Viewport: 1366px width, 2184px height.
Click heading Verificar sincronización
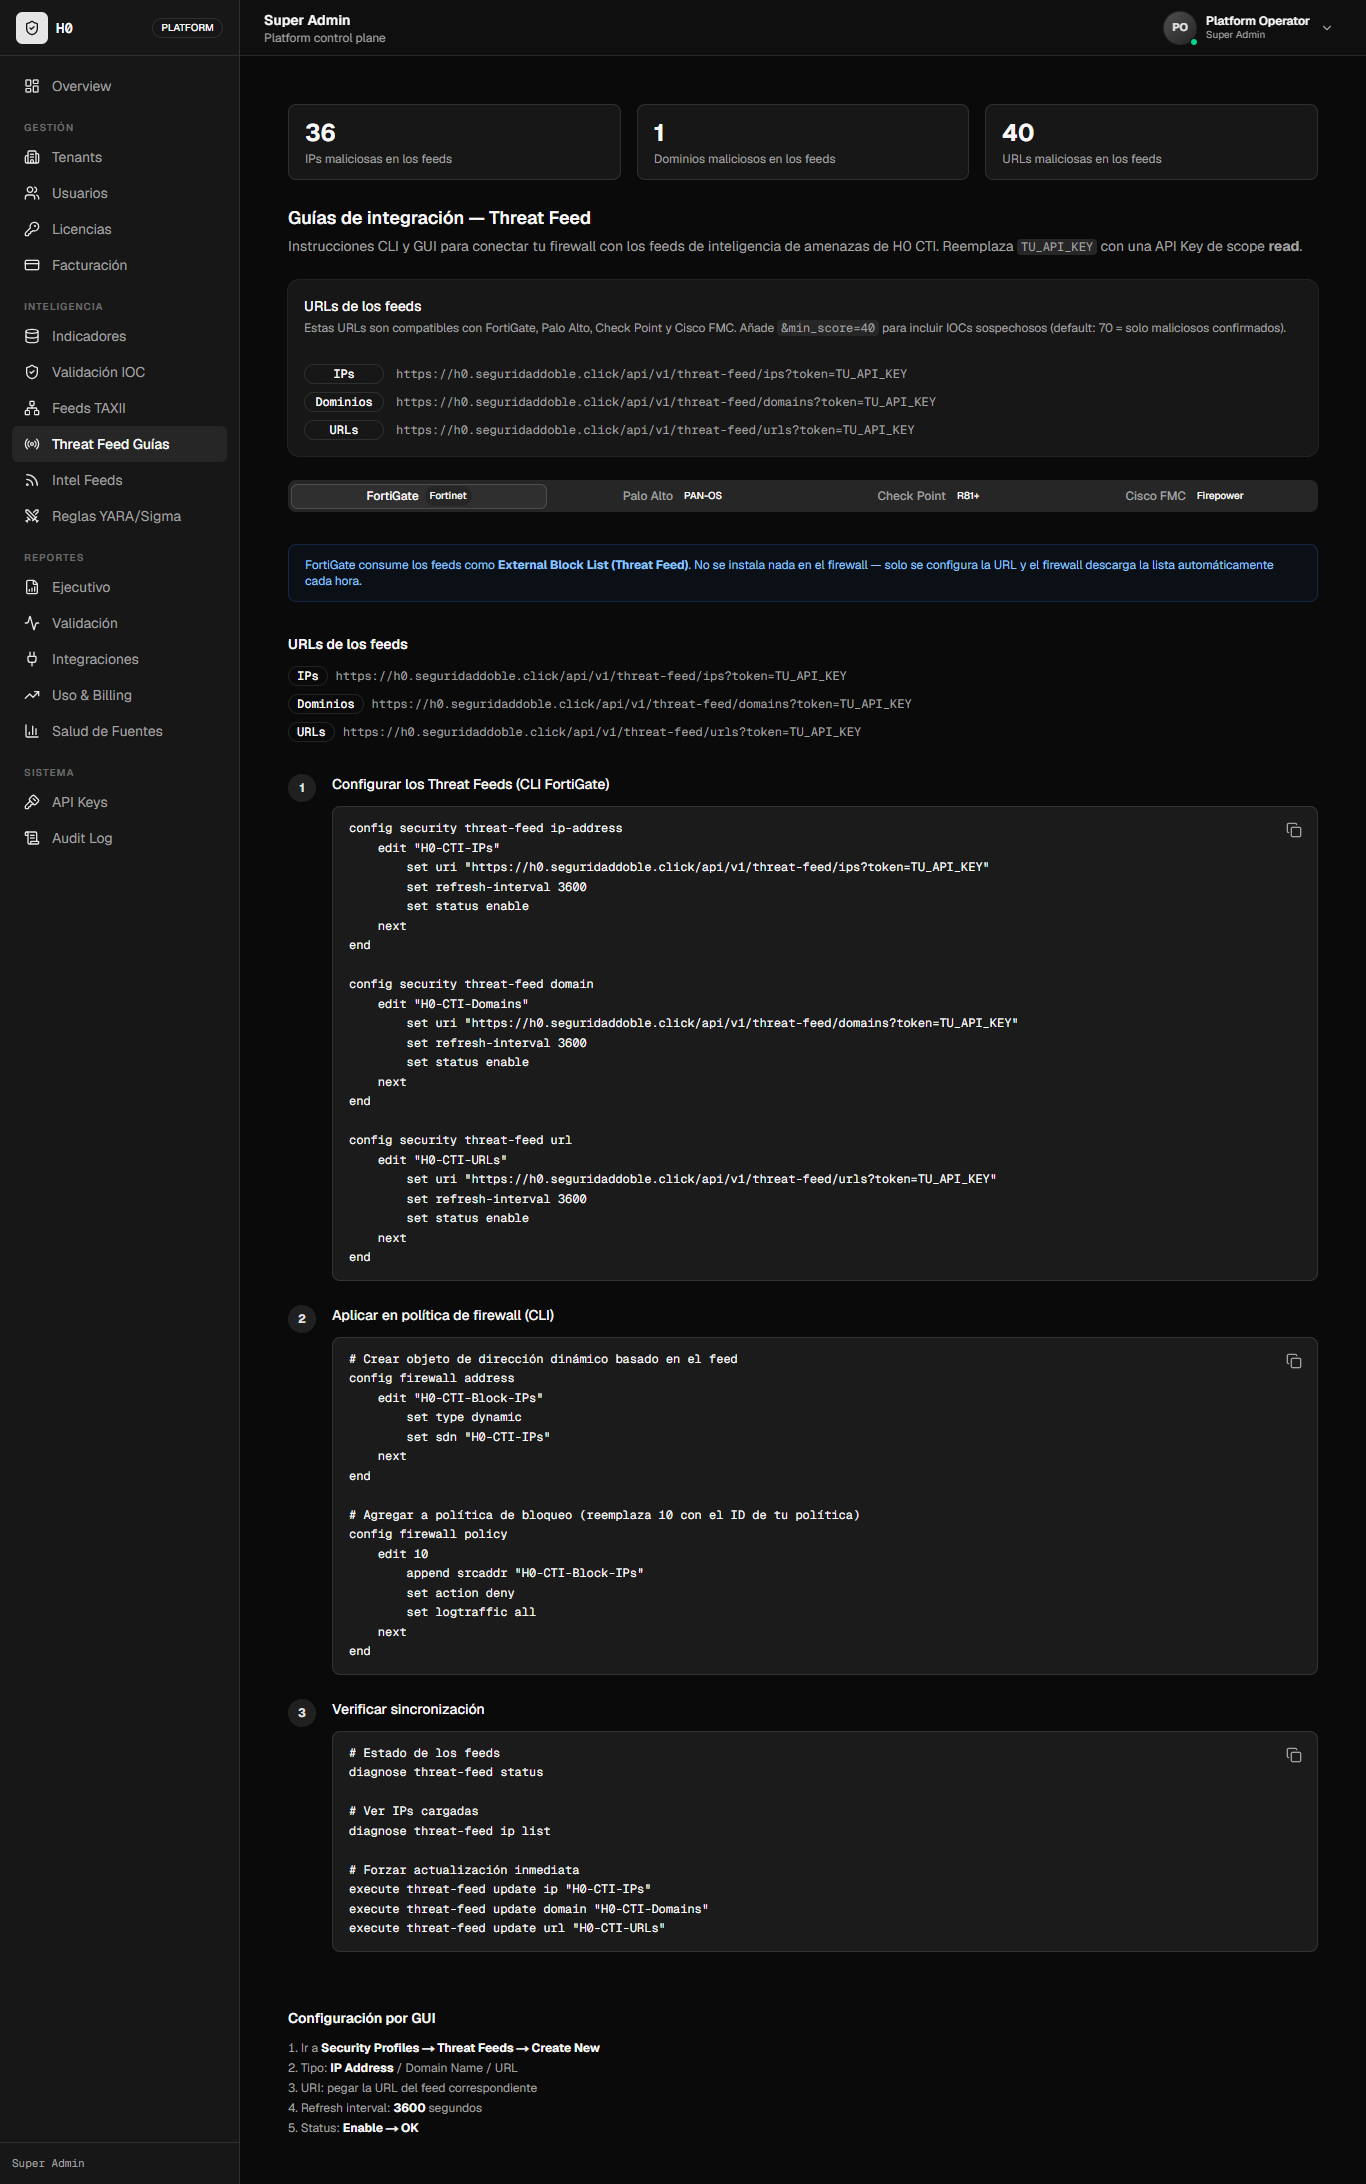pyautogui.click(x=408, y=1709)
